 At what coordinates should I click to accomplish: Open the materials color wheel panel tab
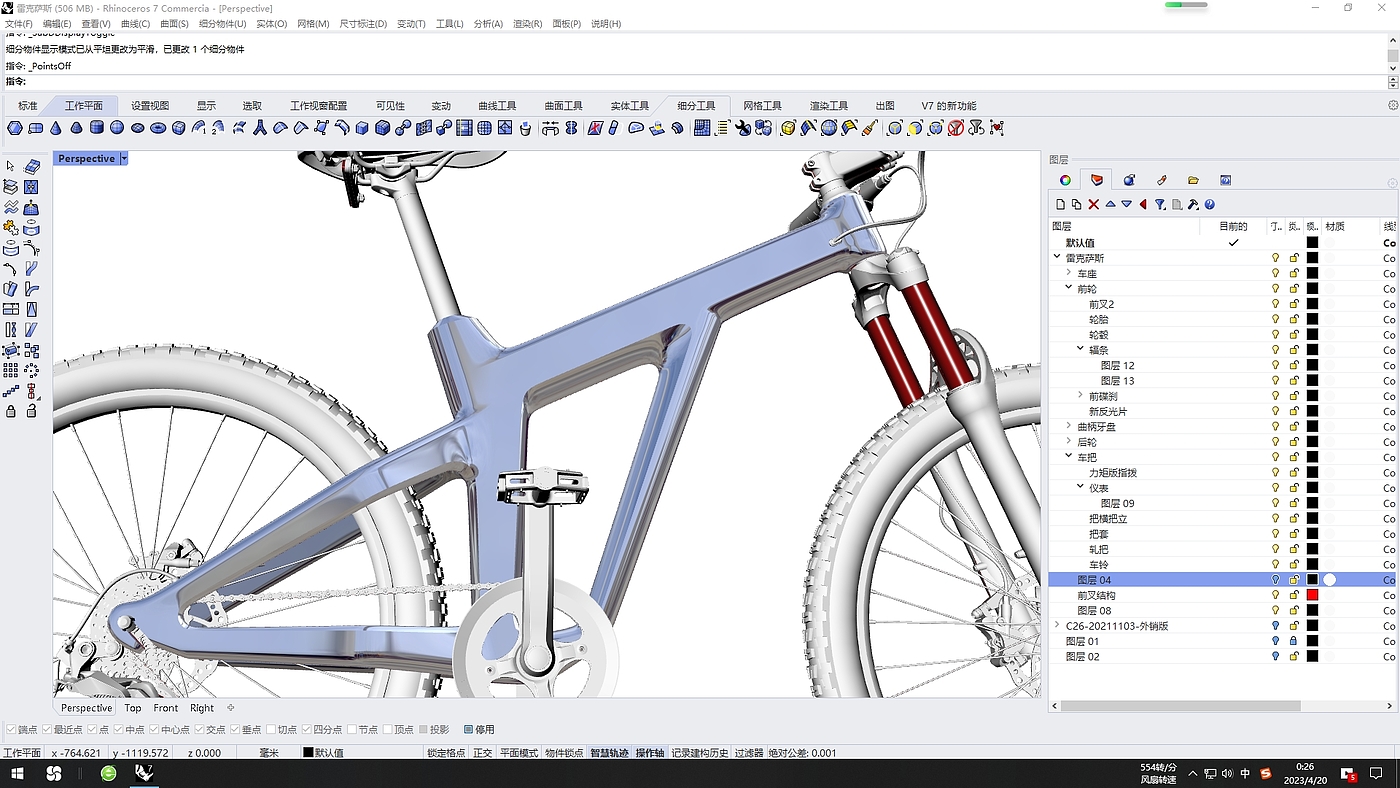click(1065, 180)
